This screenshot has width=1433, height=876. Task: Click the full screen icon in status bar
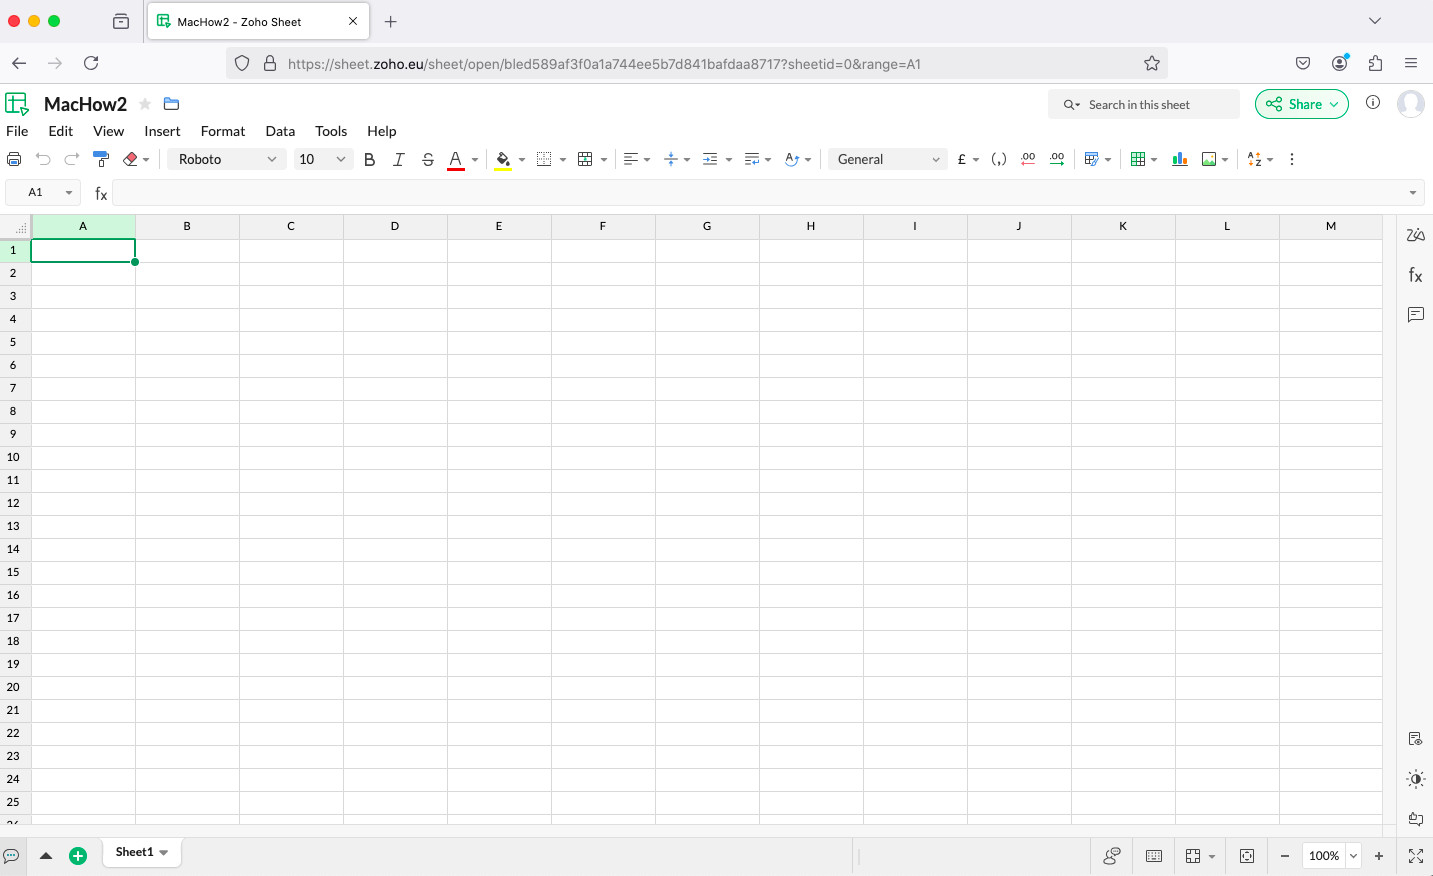point(1415,856)
